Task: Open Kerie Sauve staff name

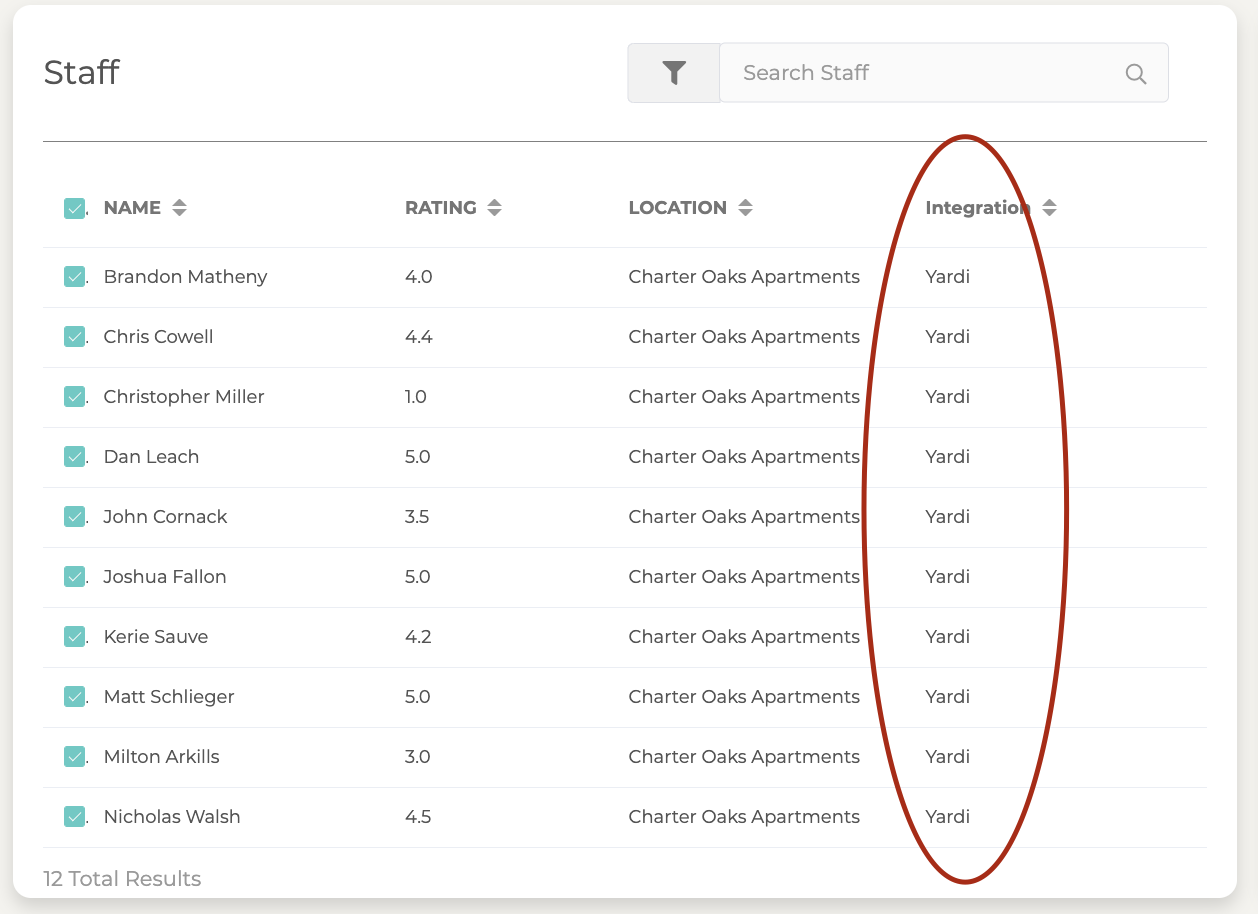Action: coord(156,637)
